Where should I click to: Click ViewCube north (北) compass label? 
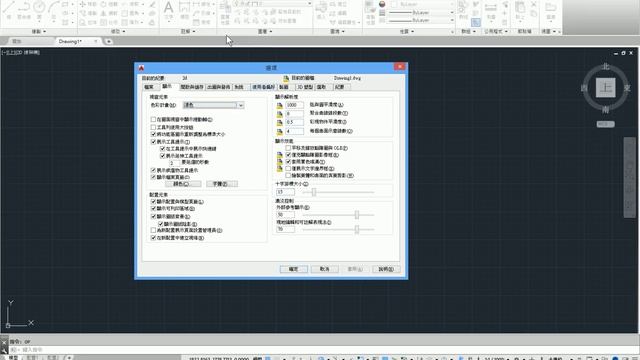click(x=606, y=67)
